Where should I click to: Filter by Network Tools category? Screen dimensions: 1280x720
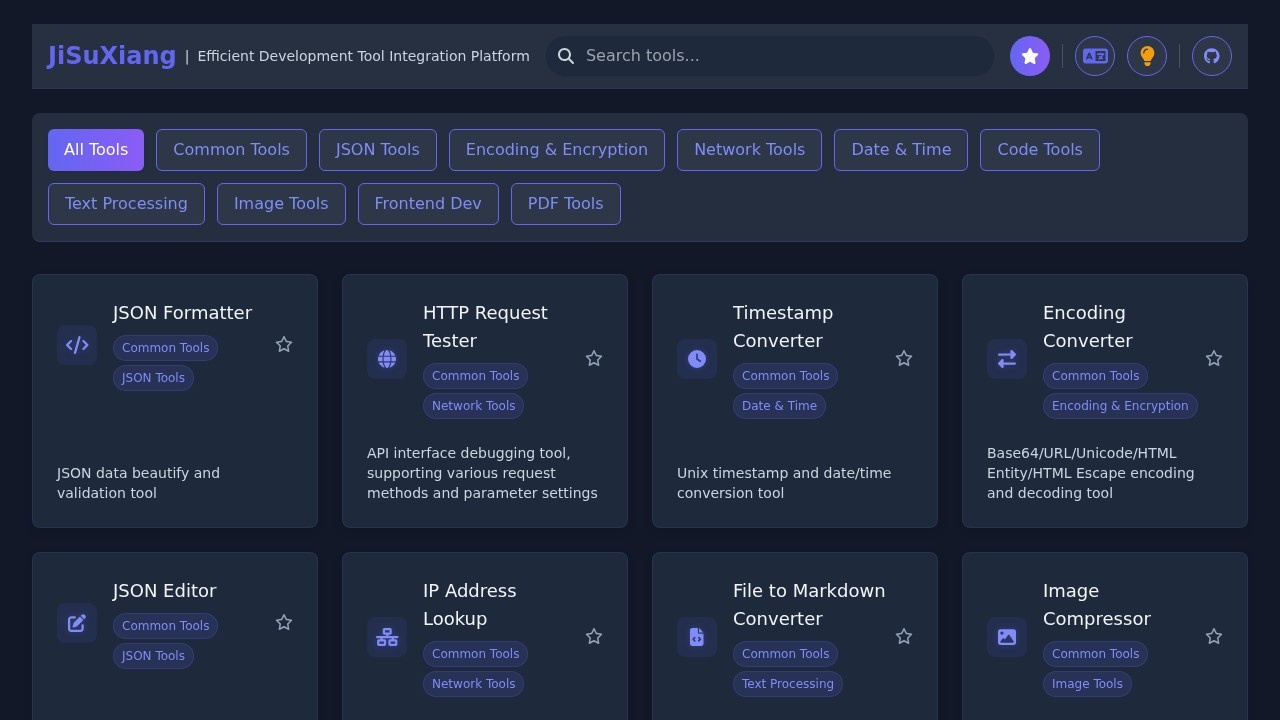(749, 150)
